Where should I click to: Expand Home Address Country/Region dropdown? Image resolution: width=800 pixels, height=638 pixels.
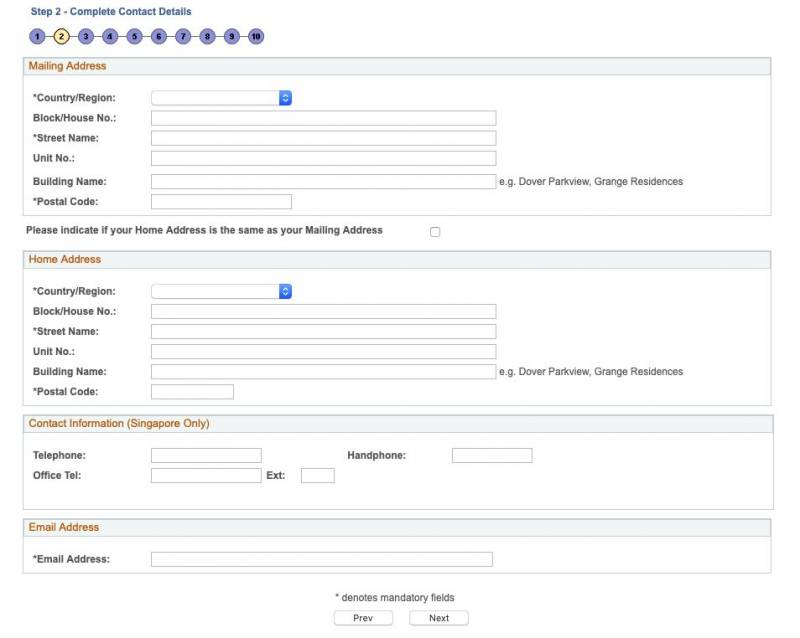tap(221, 291)
